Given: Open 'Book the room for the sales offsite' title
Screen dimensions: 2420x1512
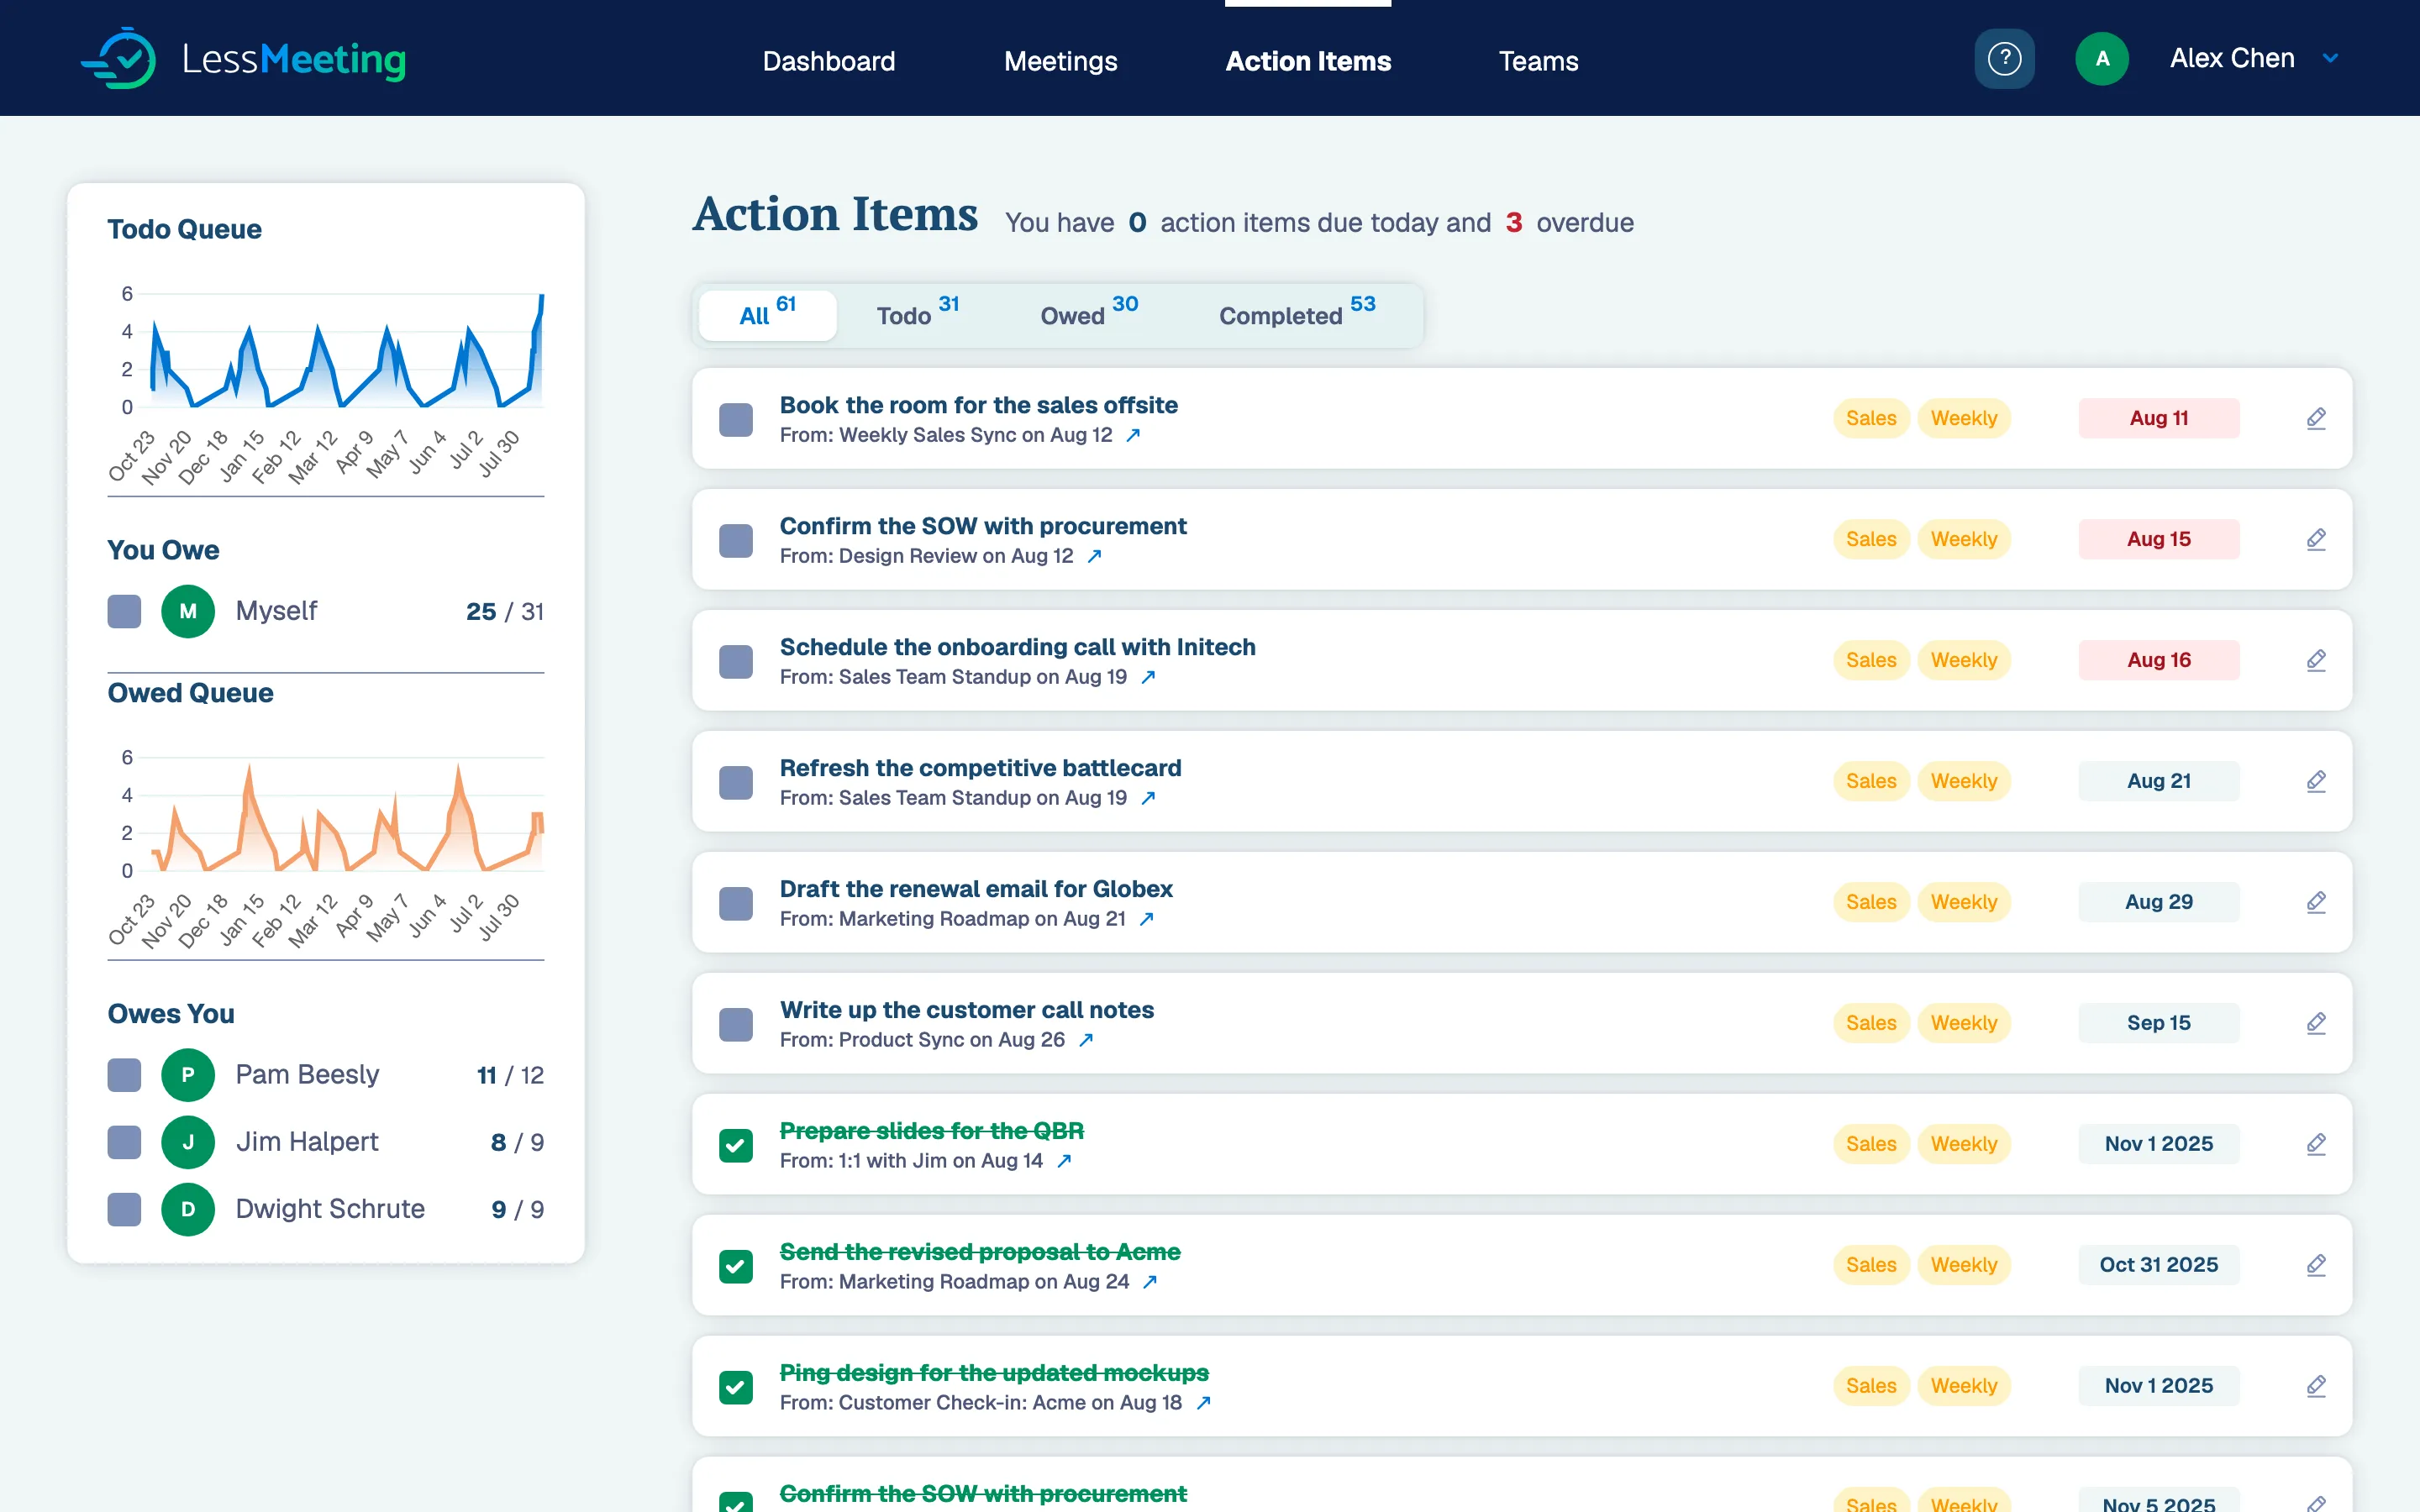Looking at the screenshot, I should coord(978,405).
